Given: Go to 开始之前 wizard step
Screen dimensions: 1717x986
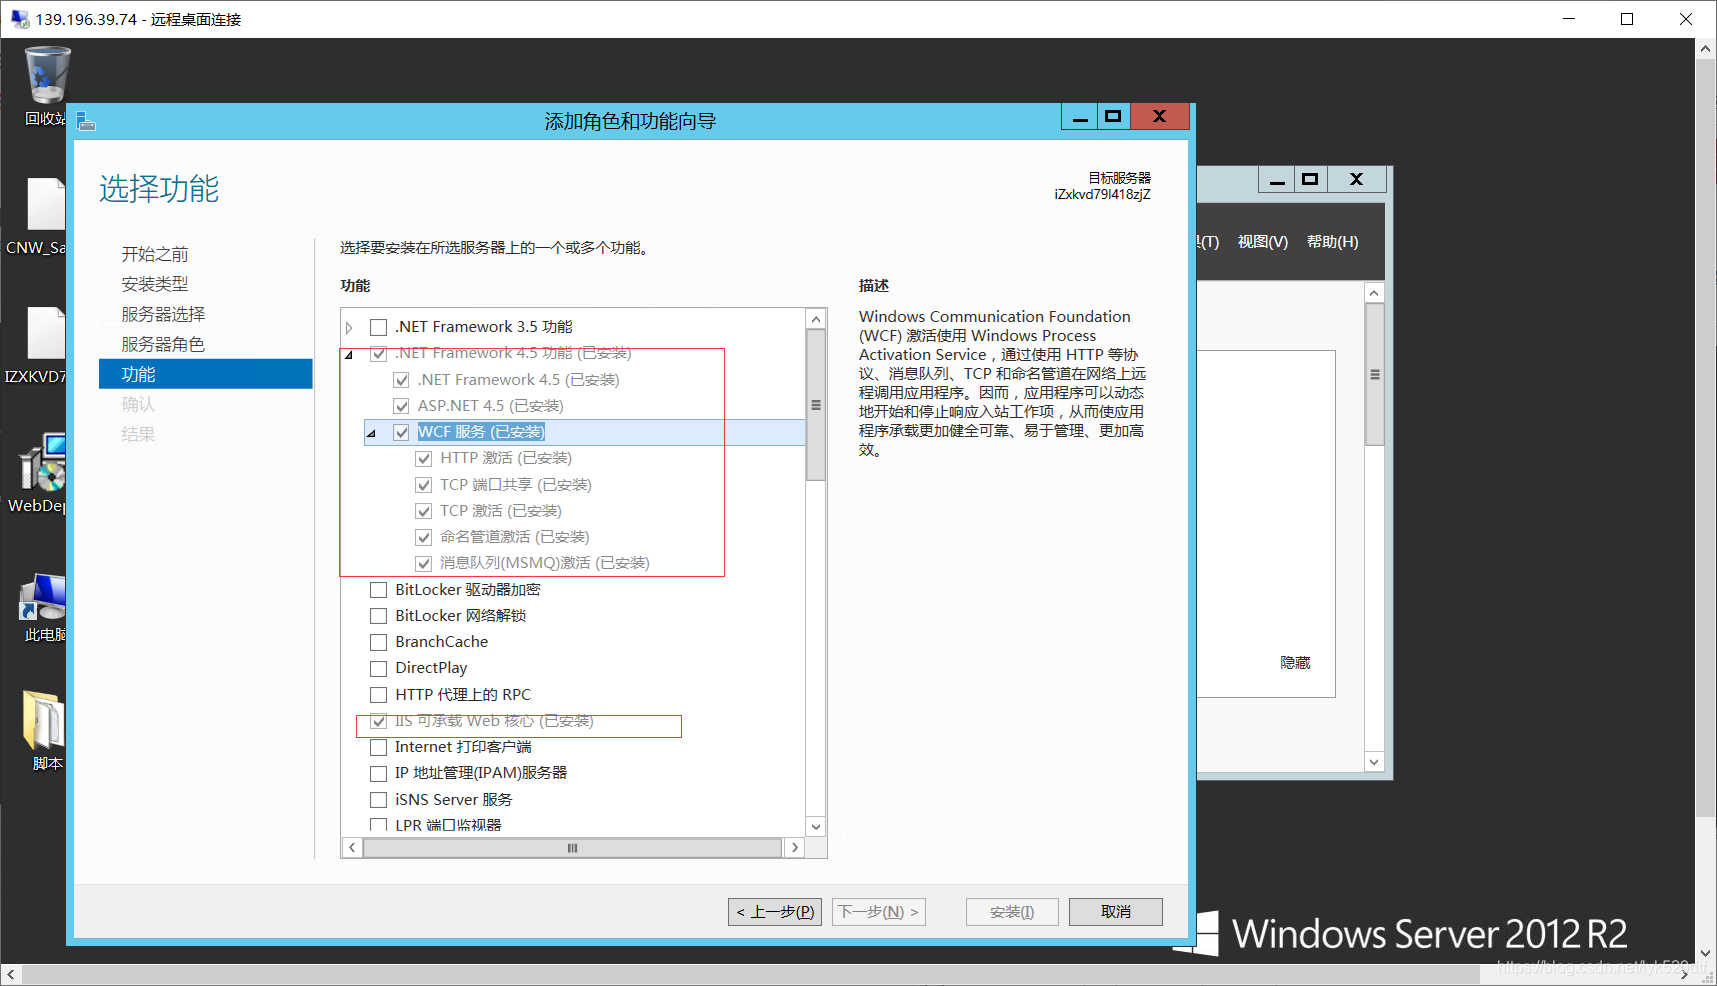Looking at the screenshot, I should coord(155,254).
